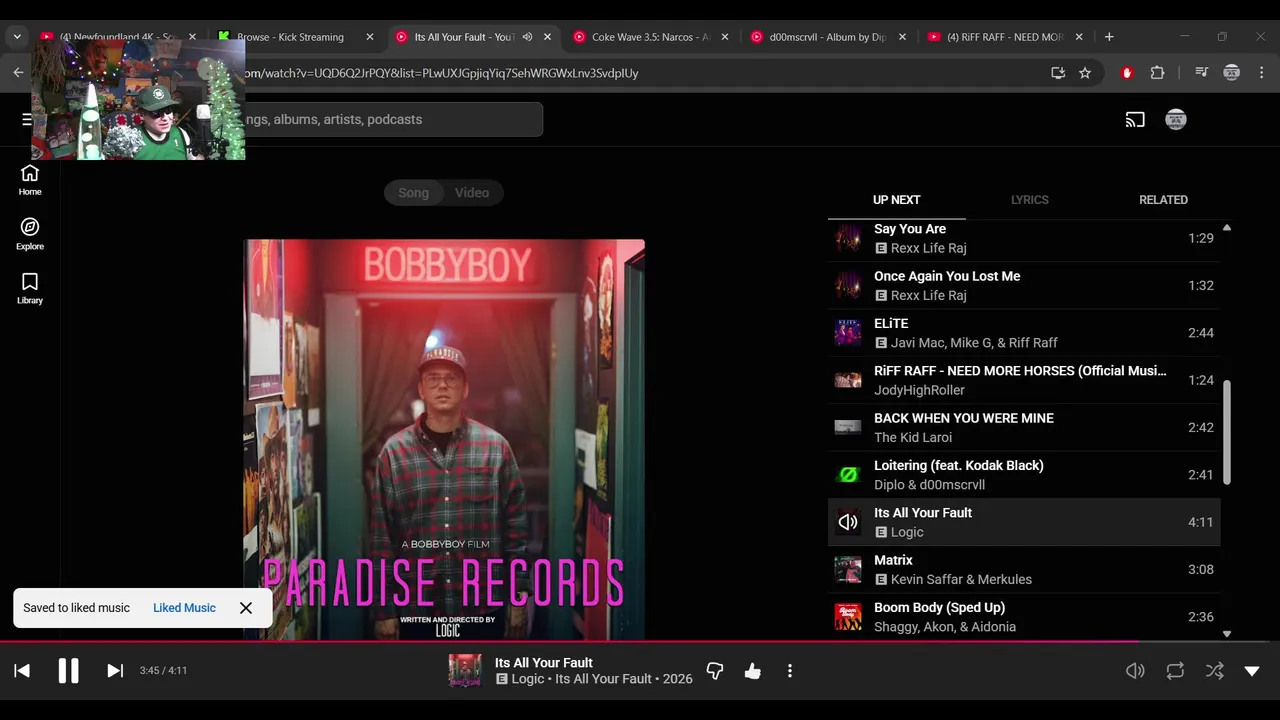Screen dimensions: 1280x720
Task: Skip to the next track
Action: 115,671
